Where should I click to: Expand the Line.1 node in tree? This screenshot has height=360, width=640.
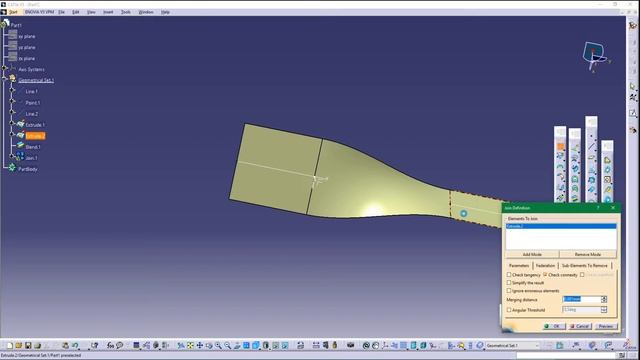[x=12, y=90]
